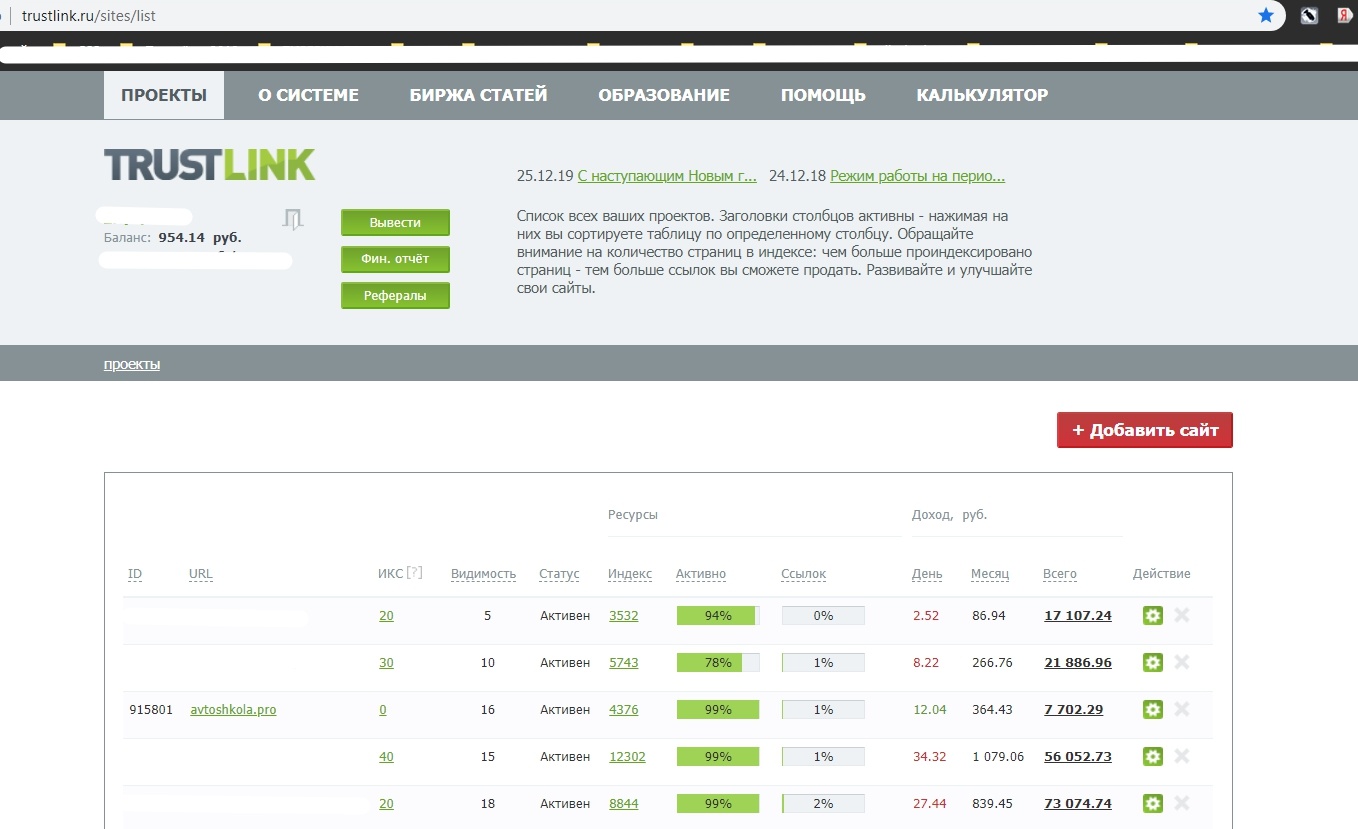Go to the КАЛЬКУЛЯТОР menu tab
Image resolution: width=1358 pixels, height=829 pixels.
(982, 95)
